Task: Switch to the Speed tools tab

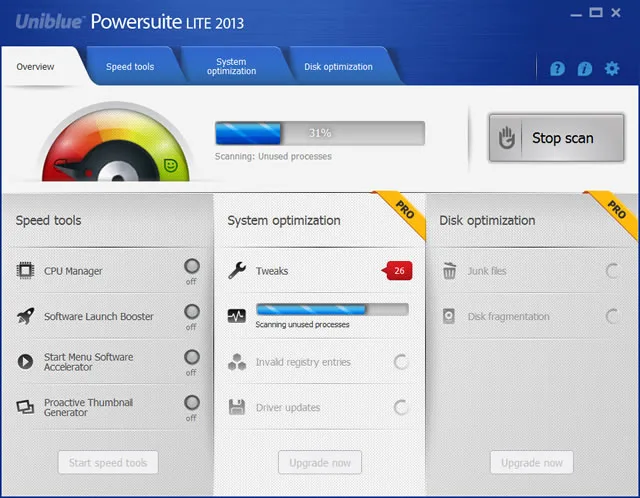Action: click(x=130, y=67)
